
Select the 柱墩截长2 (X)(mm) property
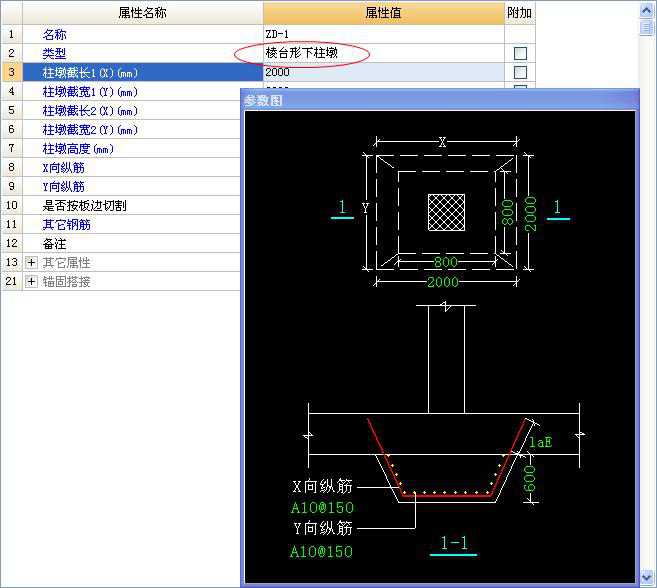[132, 110]
